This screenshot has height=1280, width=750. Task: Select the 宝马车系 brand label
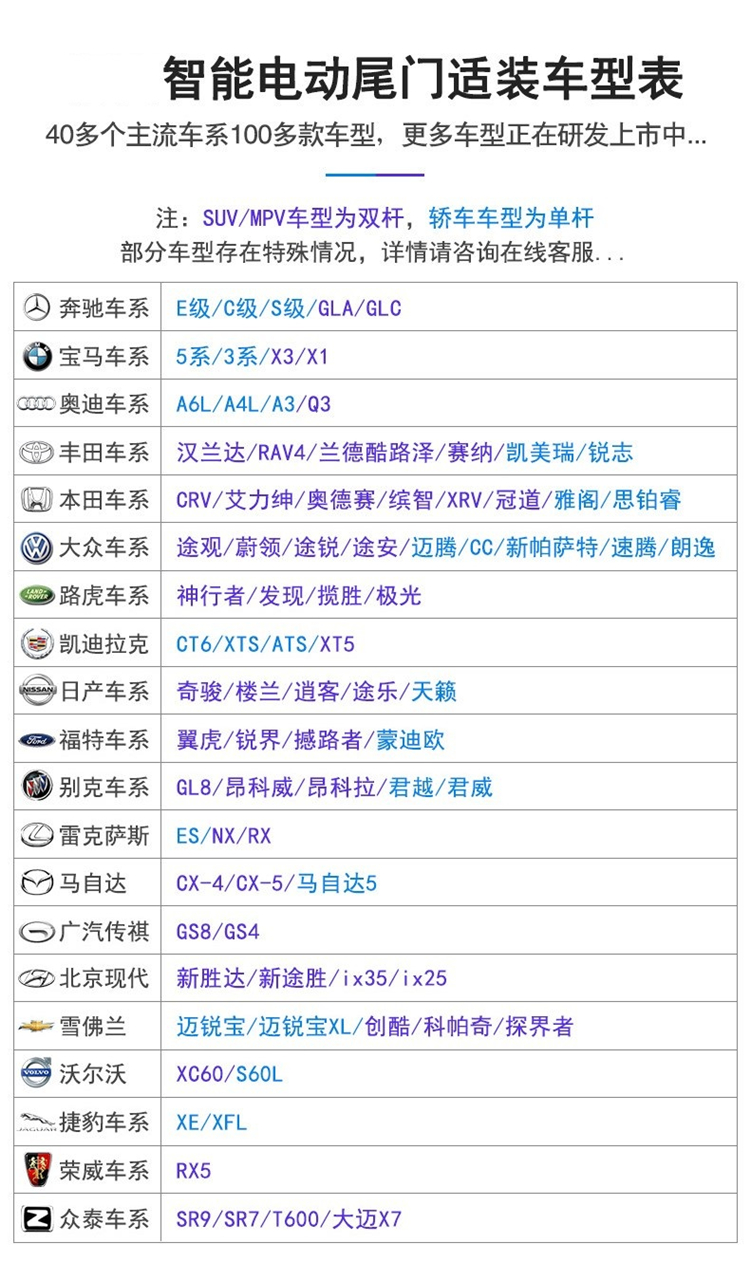tap(103, 356)
